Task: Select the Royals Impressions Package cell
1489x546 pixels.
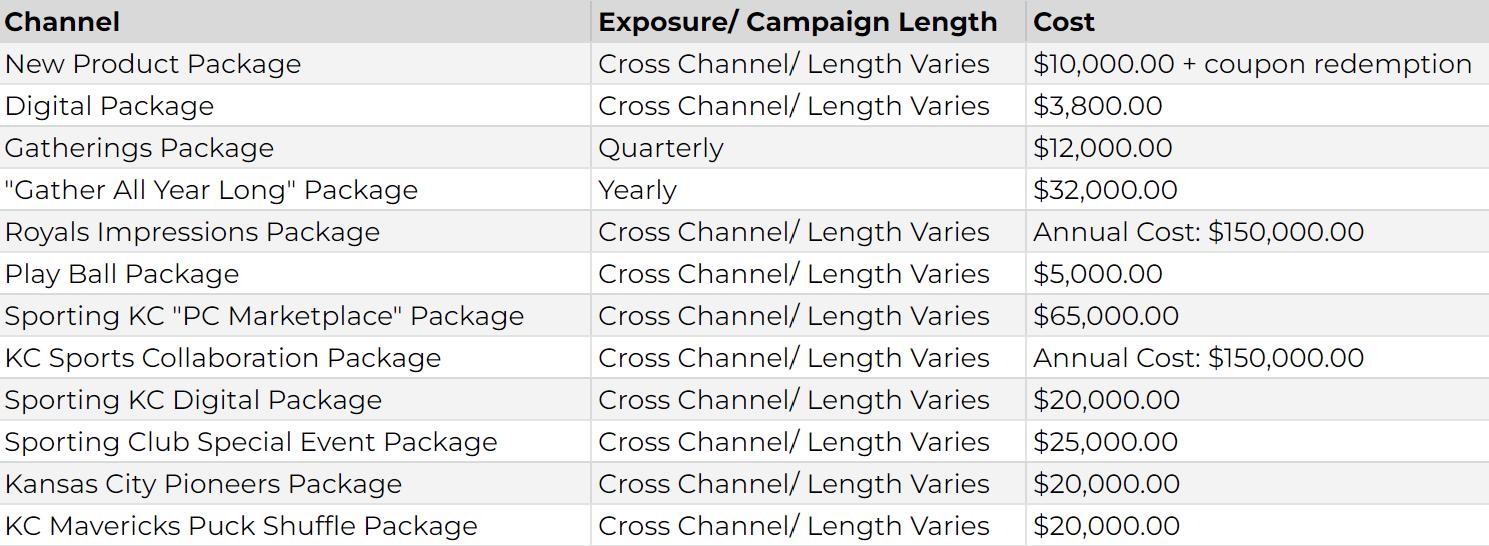Action: (x=192, y=232)
